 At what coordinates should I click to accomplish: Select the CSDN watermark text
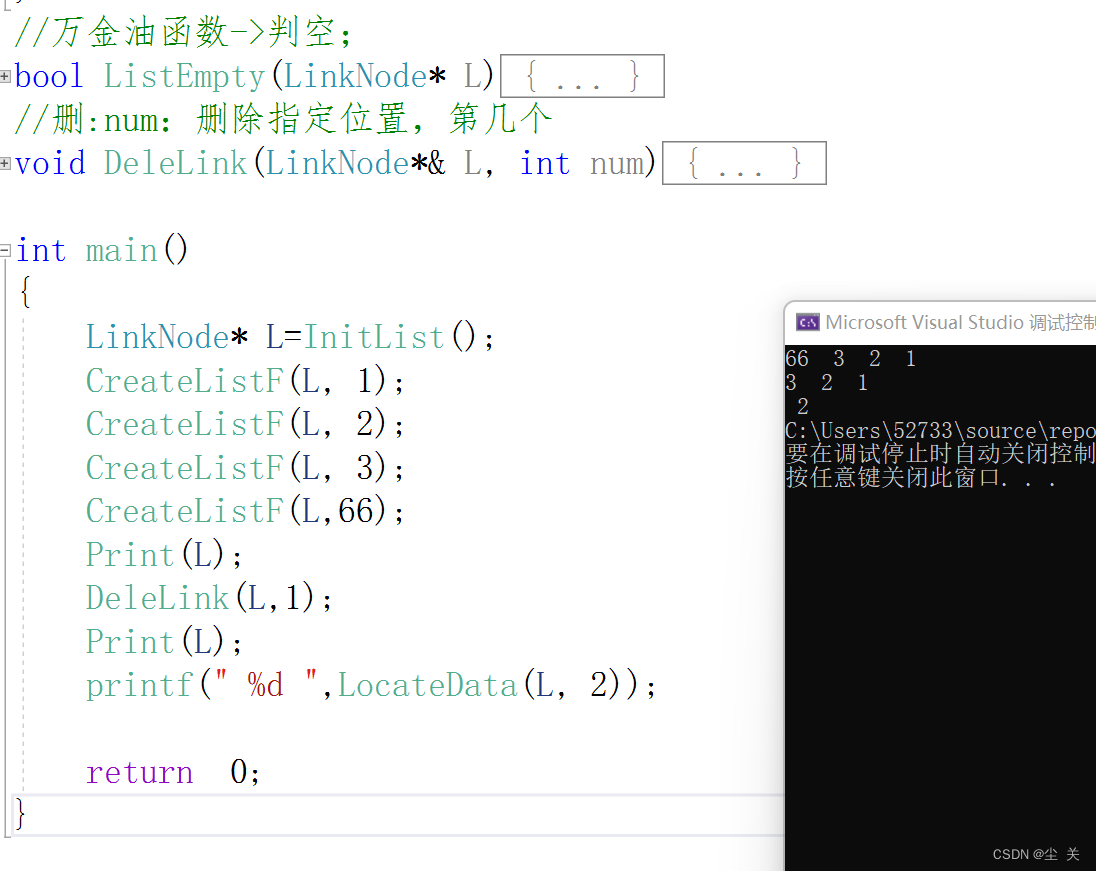click(1036, 853)
